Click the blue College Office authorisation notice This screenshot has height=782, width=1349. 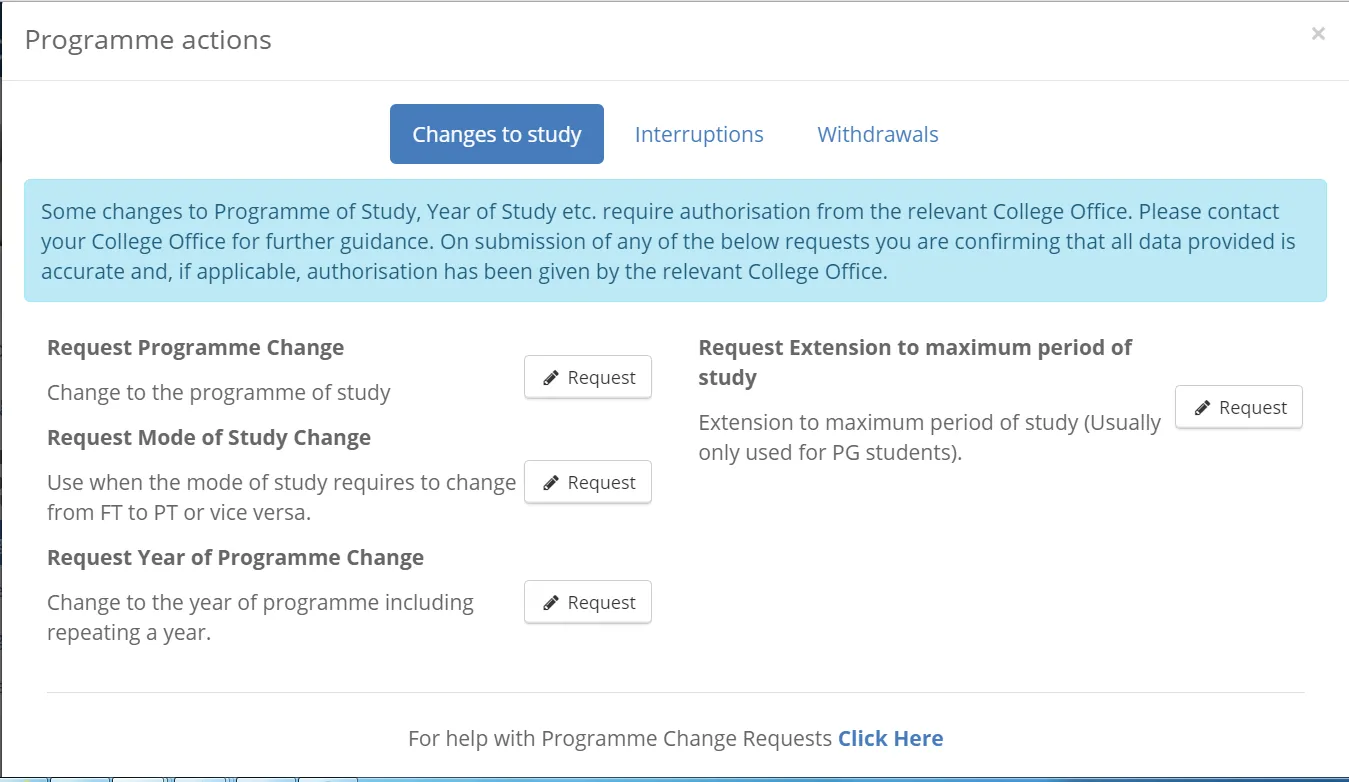point(674,241)
